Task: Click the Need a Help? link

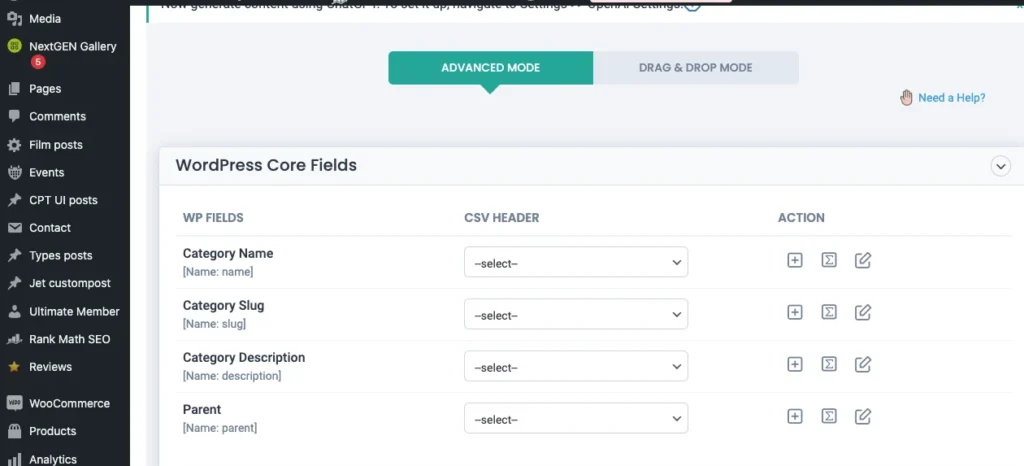Action: pyautogui.click(x=951, y=98)
